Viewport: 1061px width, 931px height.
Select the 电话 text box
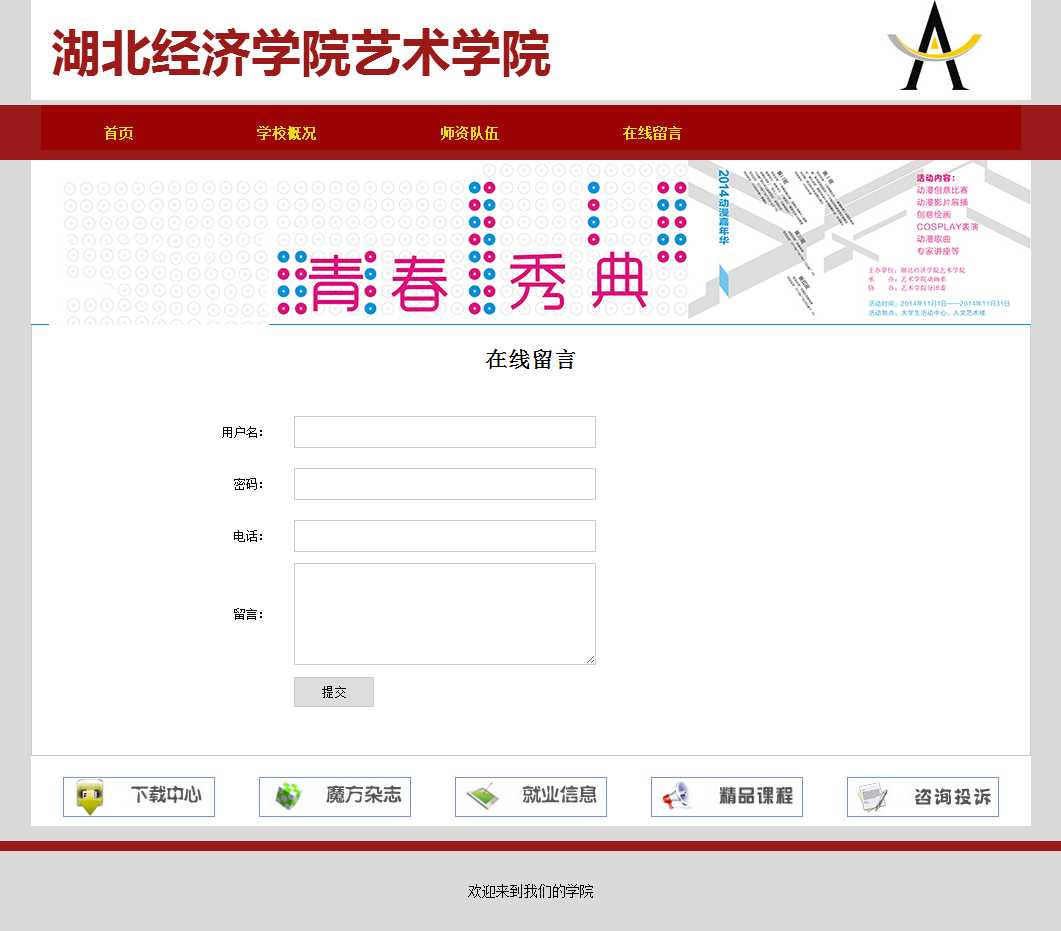[444, 536]
